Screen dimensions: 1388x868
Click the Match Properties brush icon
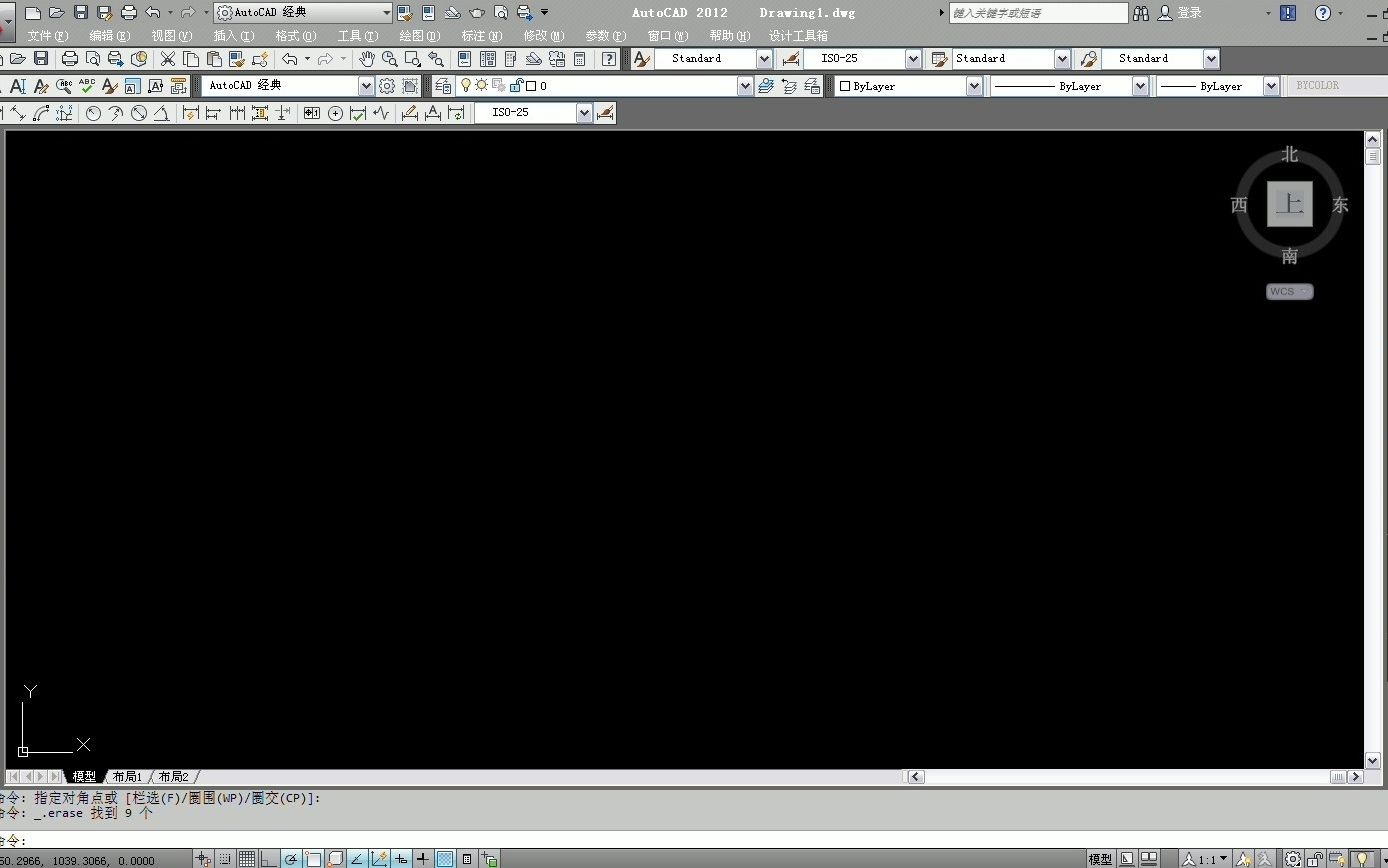236,59
